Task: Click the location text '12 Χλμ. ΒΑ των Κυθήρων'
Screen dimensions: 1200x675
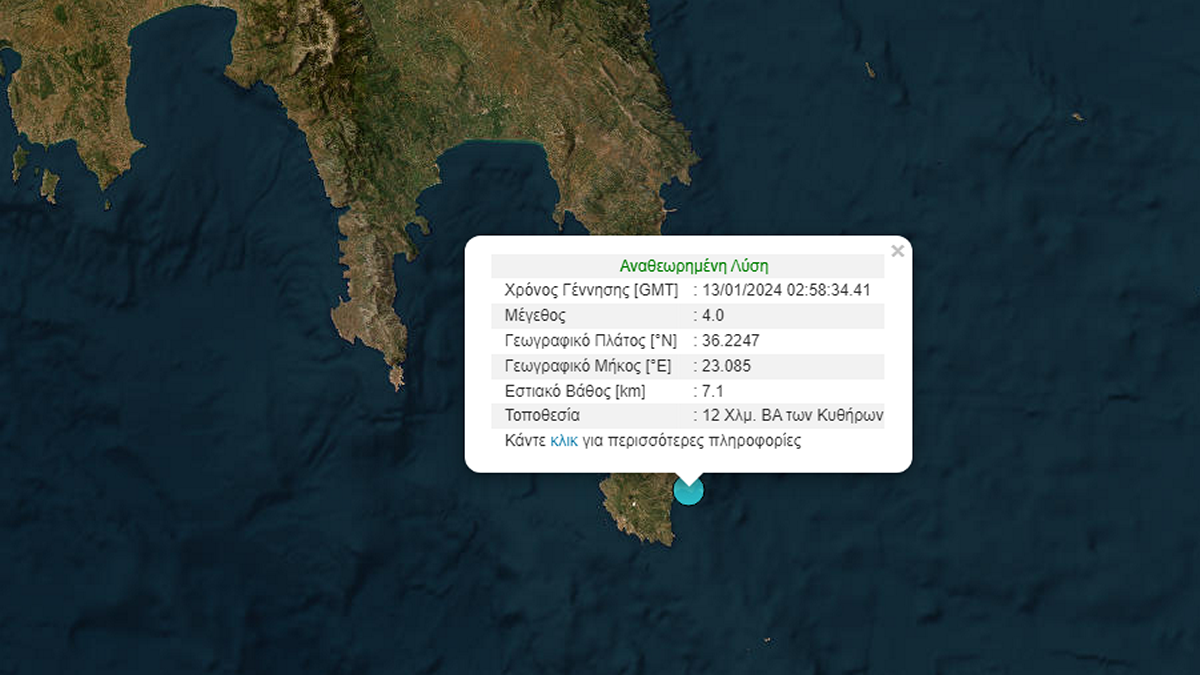Action: 792,416
